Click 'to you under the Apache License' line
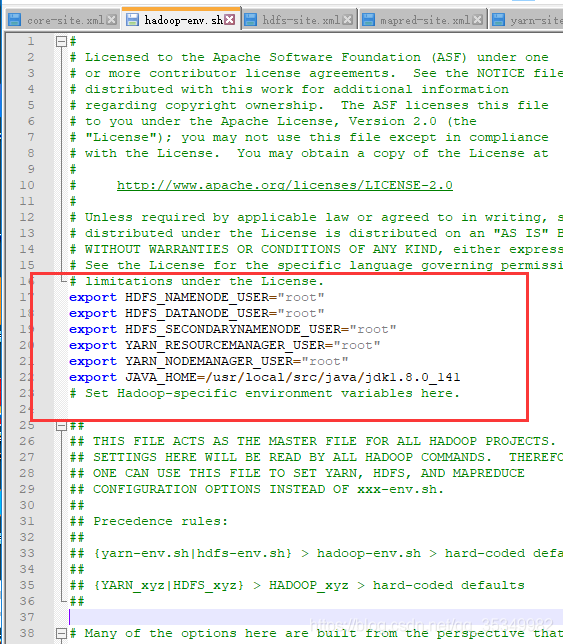 [273, 121]
